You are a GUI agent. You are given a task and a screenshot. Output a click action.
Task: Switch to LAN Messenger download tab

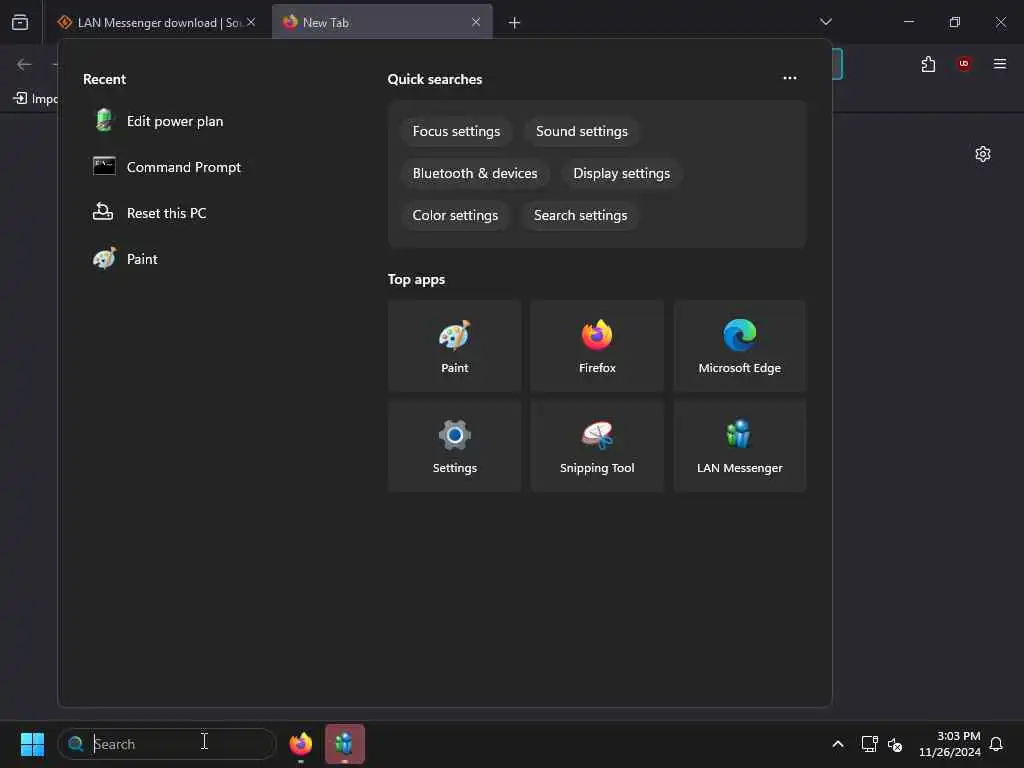tap(159, 23)
